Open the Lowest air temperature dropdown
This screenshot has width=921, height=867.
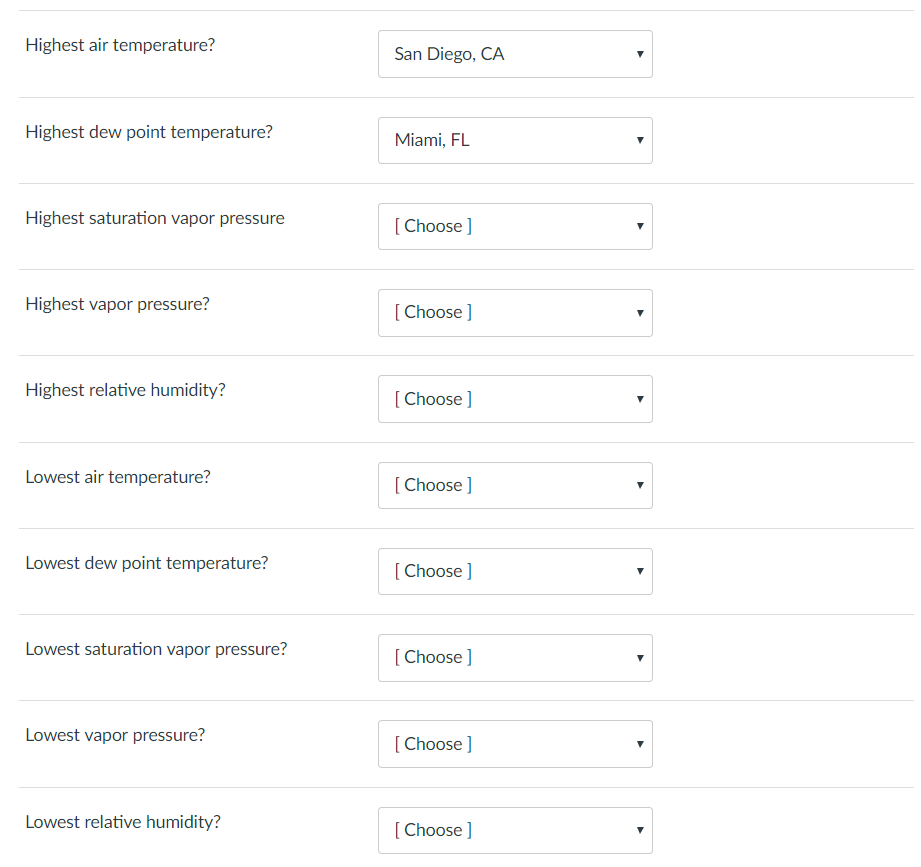coord(514,485)
